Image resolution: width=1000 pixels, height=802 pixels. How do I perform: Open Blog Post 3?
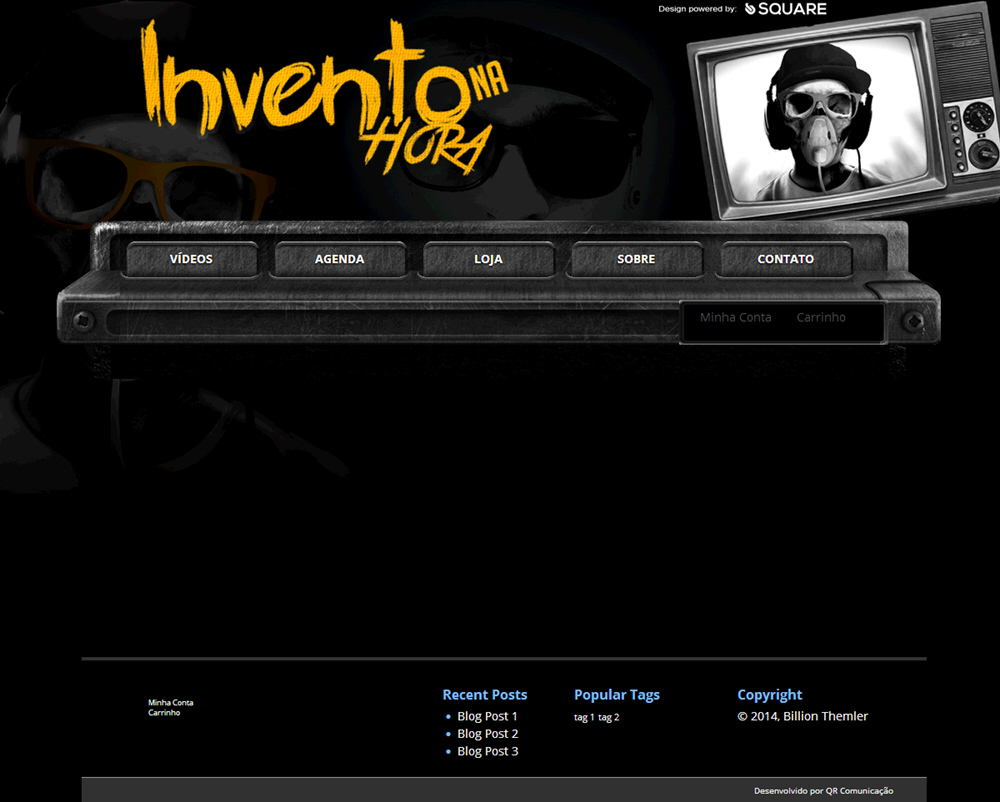point(487,752)
